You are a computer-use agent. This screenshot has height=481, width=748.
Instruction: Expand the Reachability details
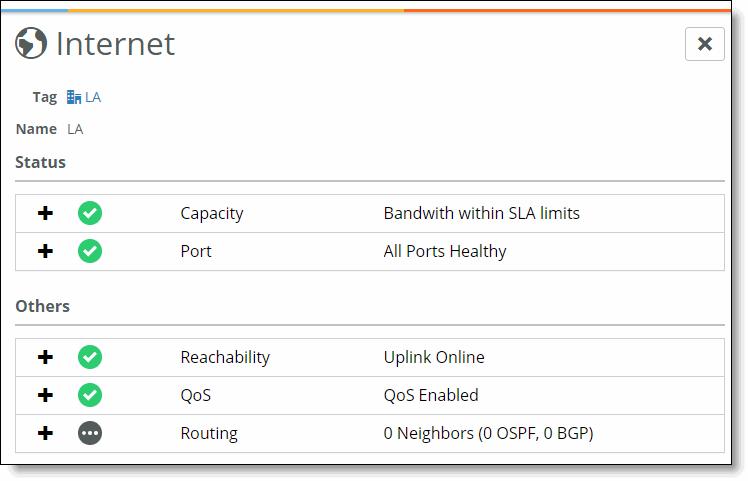[45, 357]
